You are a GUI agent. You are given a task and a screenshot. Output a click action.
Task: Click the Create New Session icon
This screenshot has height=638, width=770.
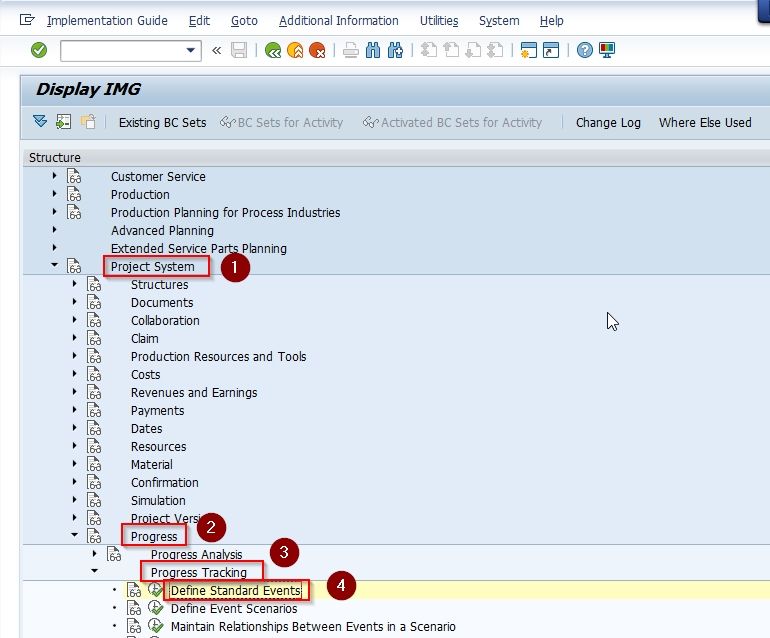pyautogui.click(x=528, y=50)
